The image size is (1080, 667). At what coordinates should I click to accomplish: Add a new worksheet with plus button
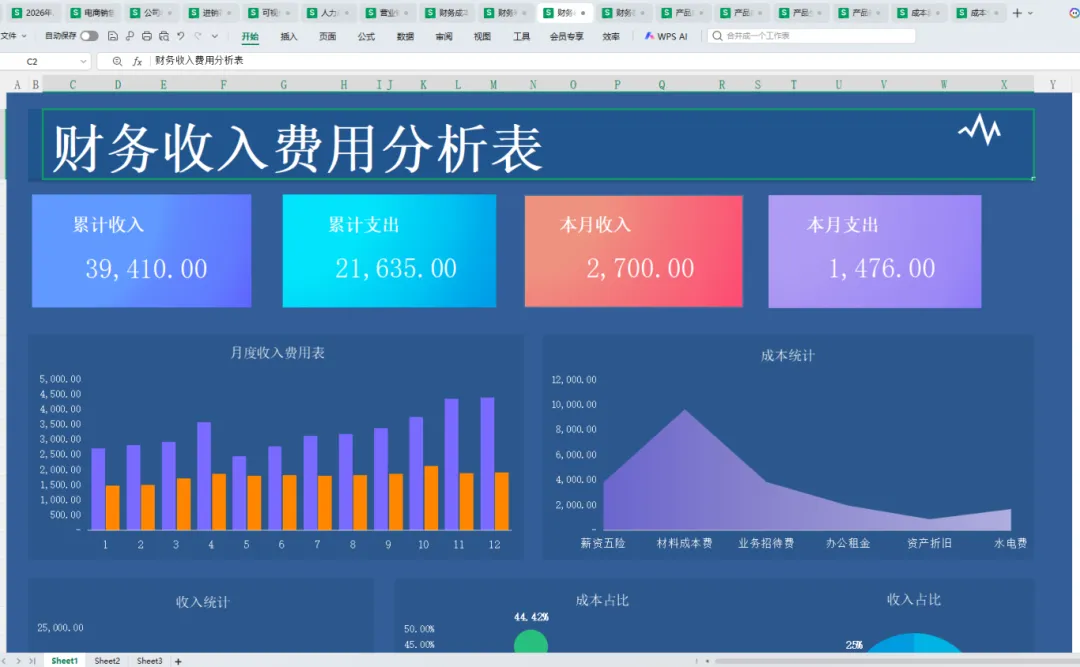(178, 661)
